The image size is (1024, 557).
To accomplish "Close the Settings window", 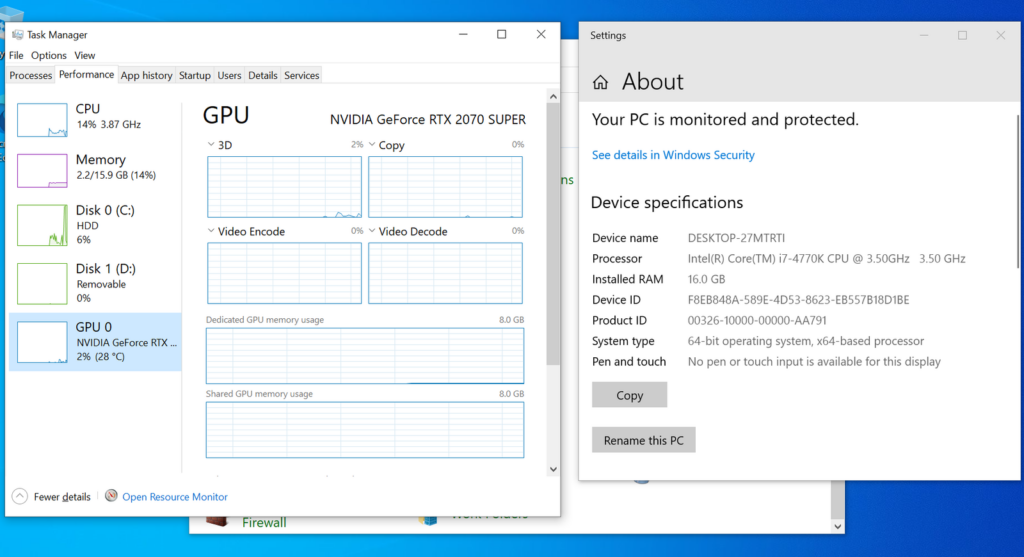I will (1000, 35).
